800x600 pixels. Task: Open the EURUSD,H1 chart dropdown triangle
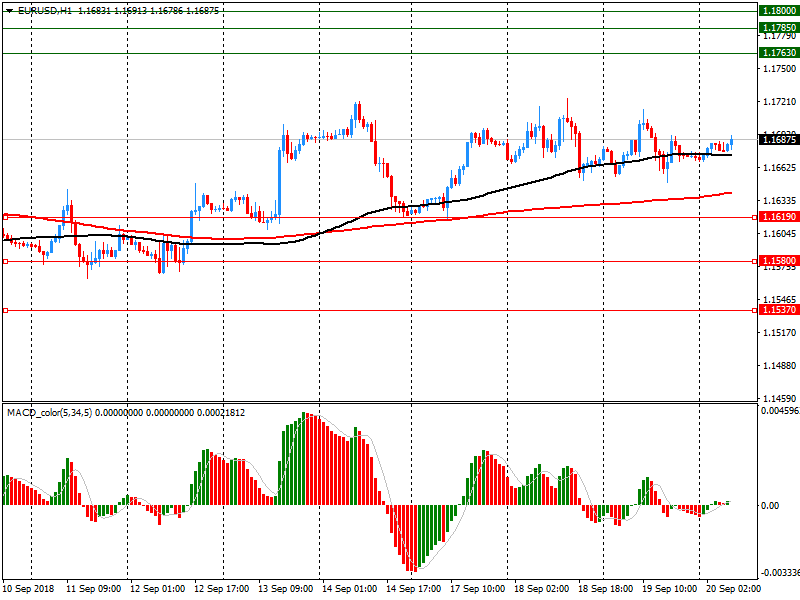point(8,10)
